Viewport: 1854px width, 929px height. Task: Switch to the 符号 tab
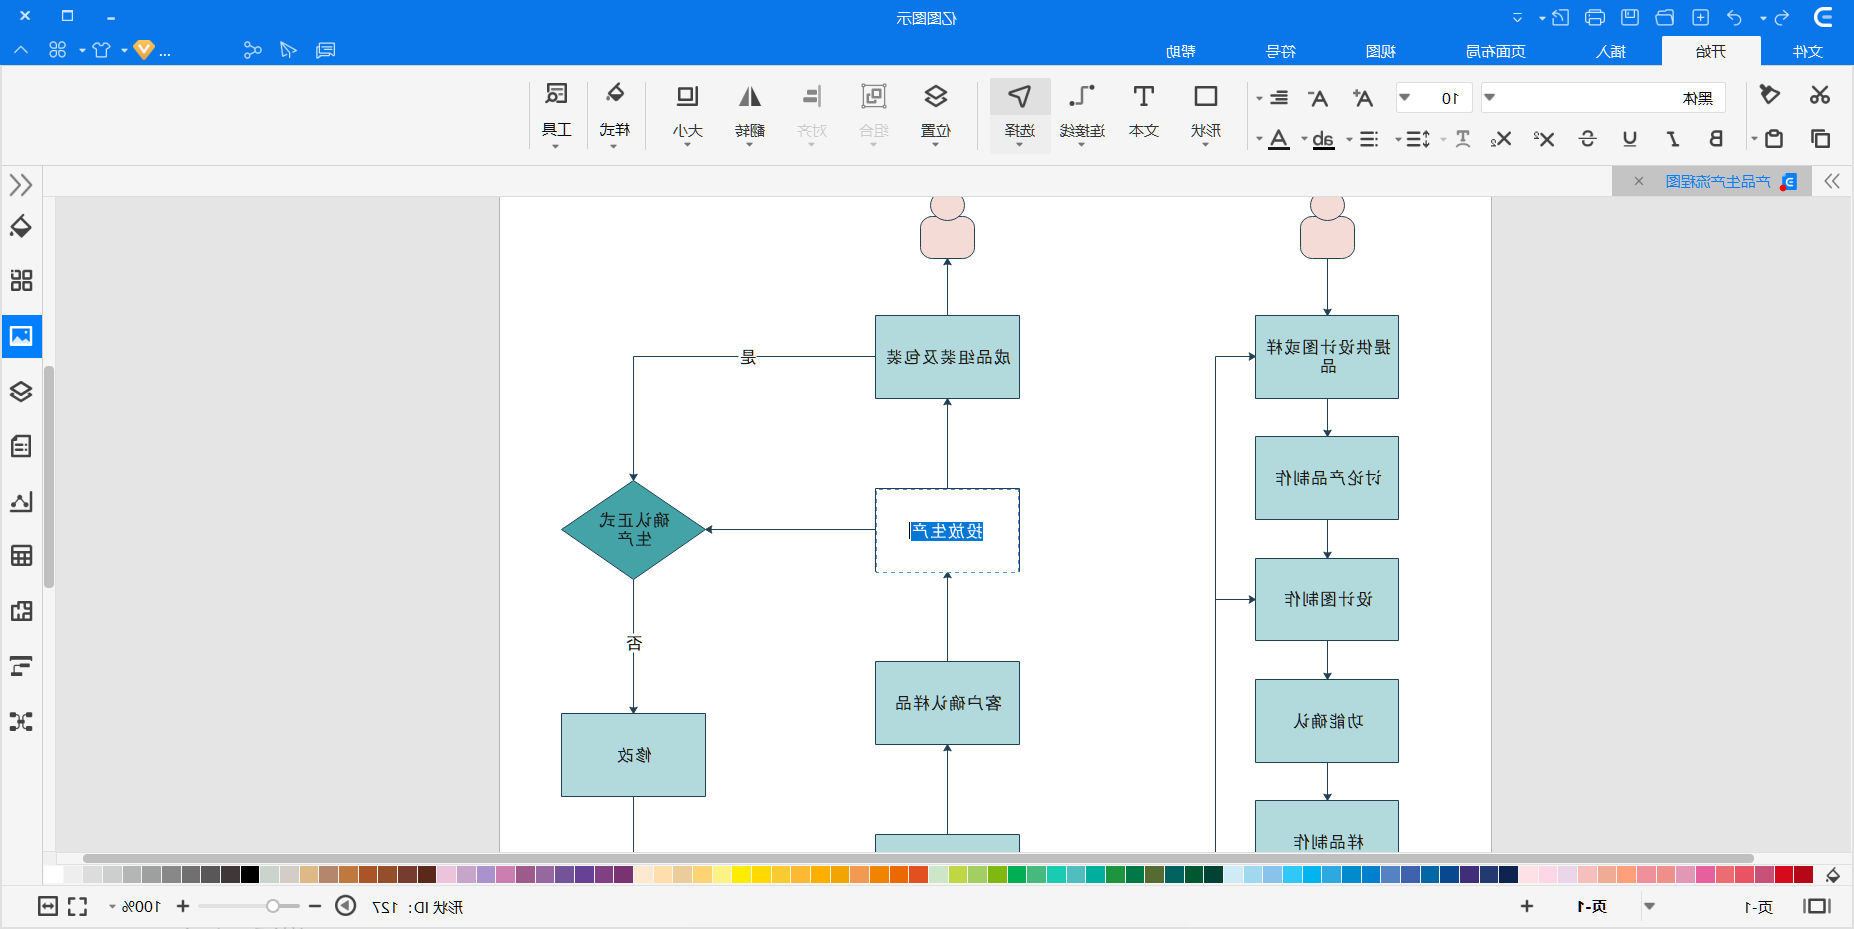click(x=1281, y=51)
